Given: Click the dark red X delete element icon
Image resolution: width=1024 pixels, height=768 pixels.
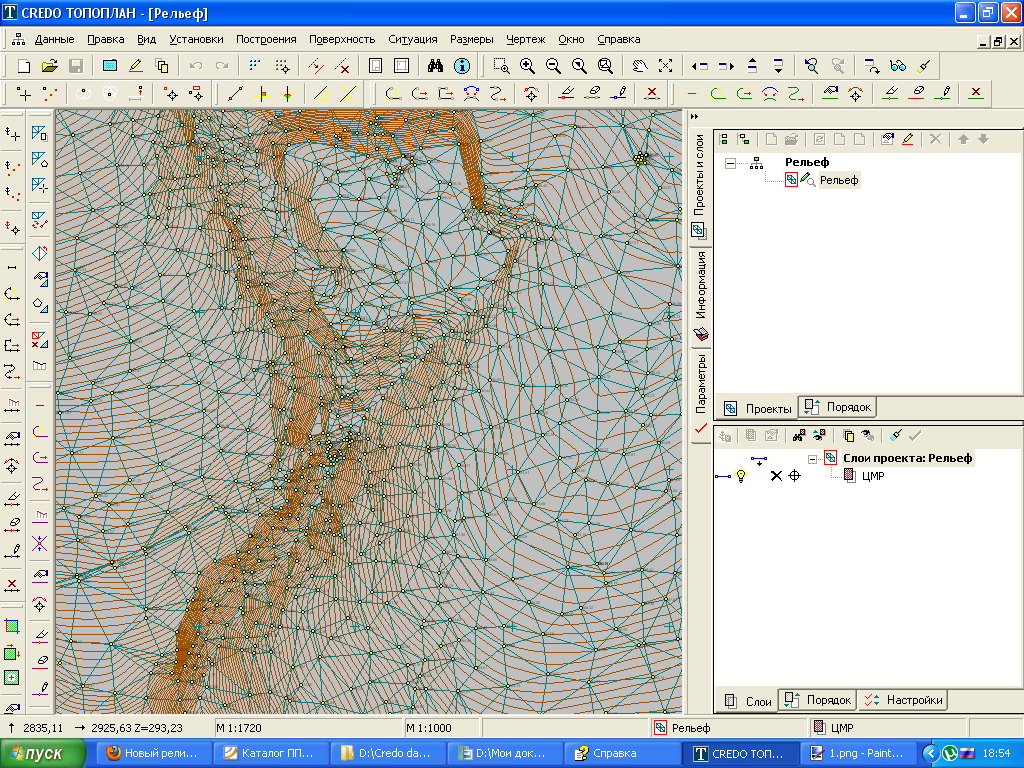Looking at the screenshot, I should 651,93.
